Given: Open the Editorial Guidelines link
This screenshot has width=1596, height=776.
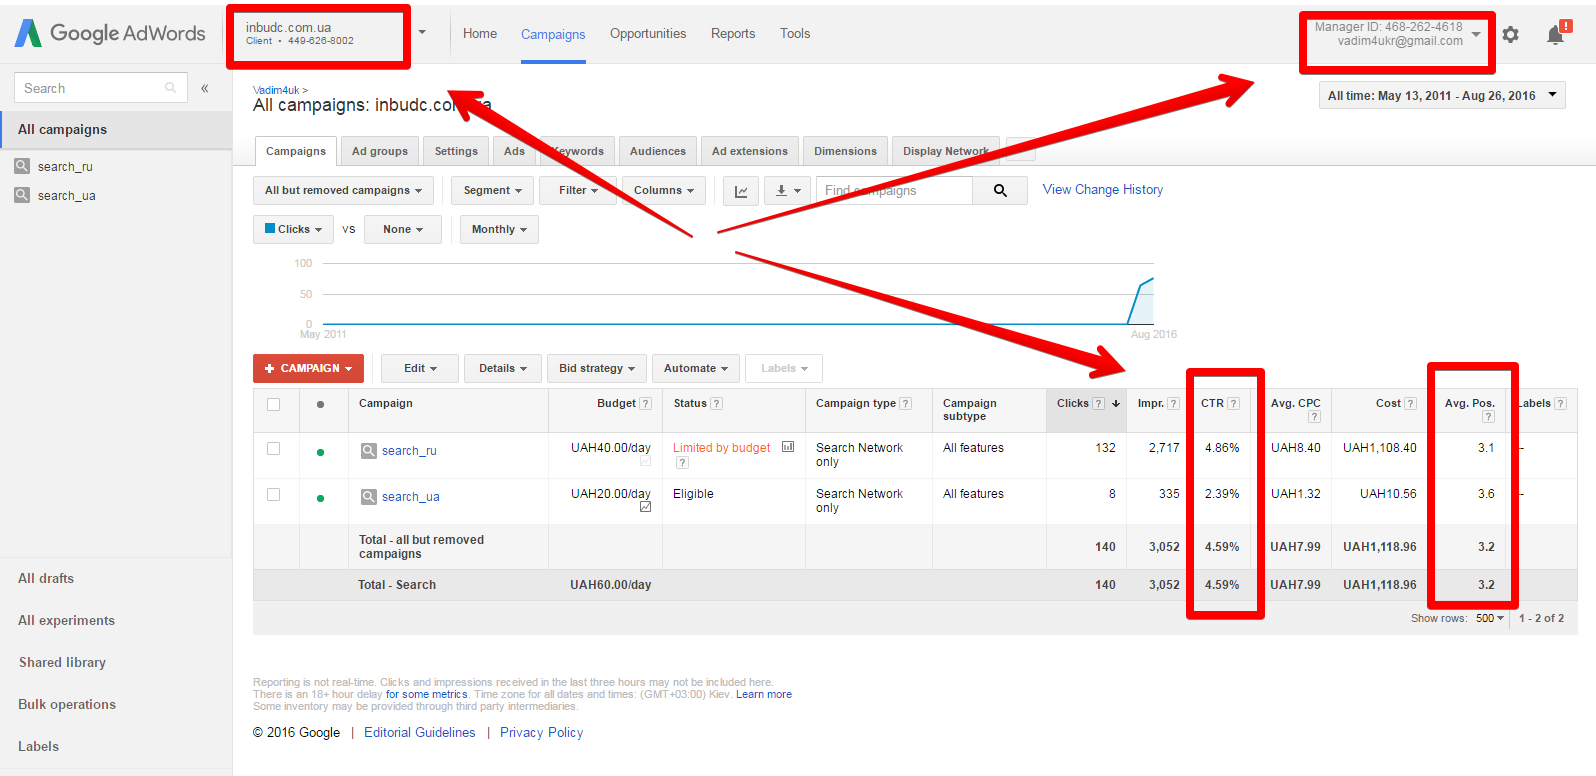Looking at the screenshot, I should pyautogui.click(x=420, y=732).
